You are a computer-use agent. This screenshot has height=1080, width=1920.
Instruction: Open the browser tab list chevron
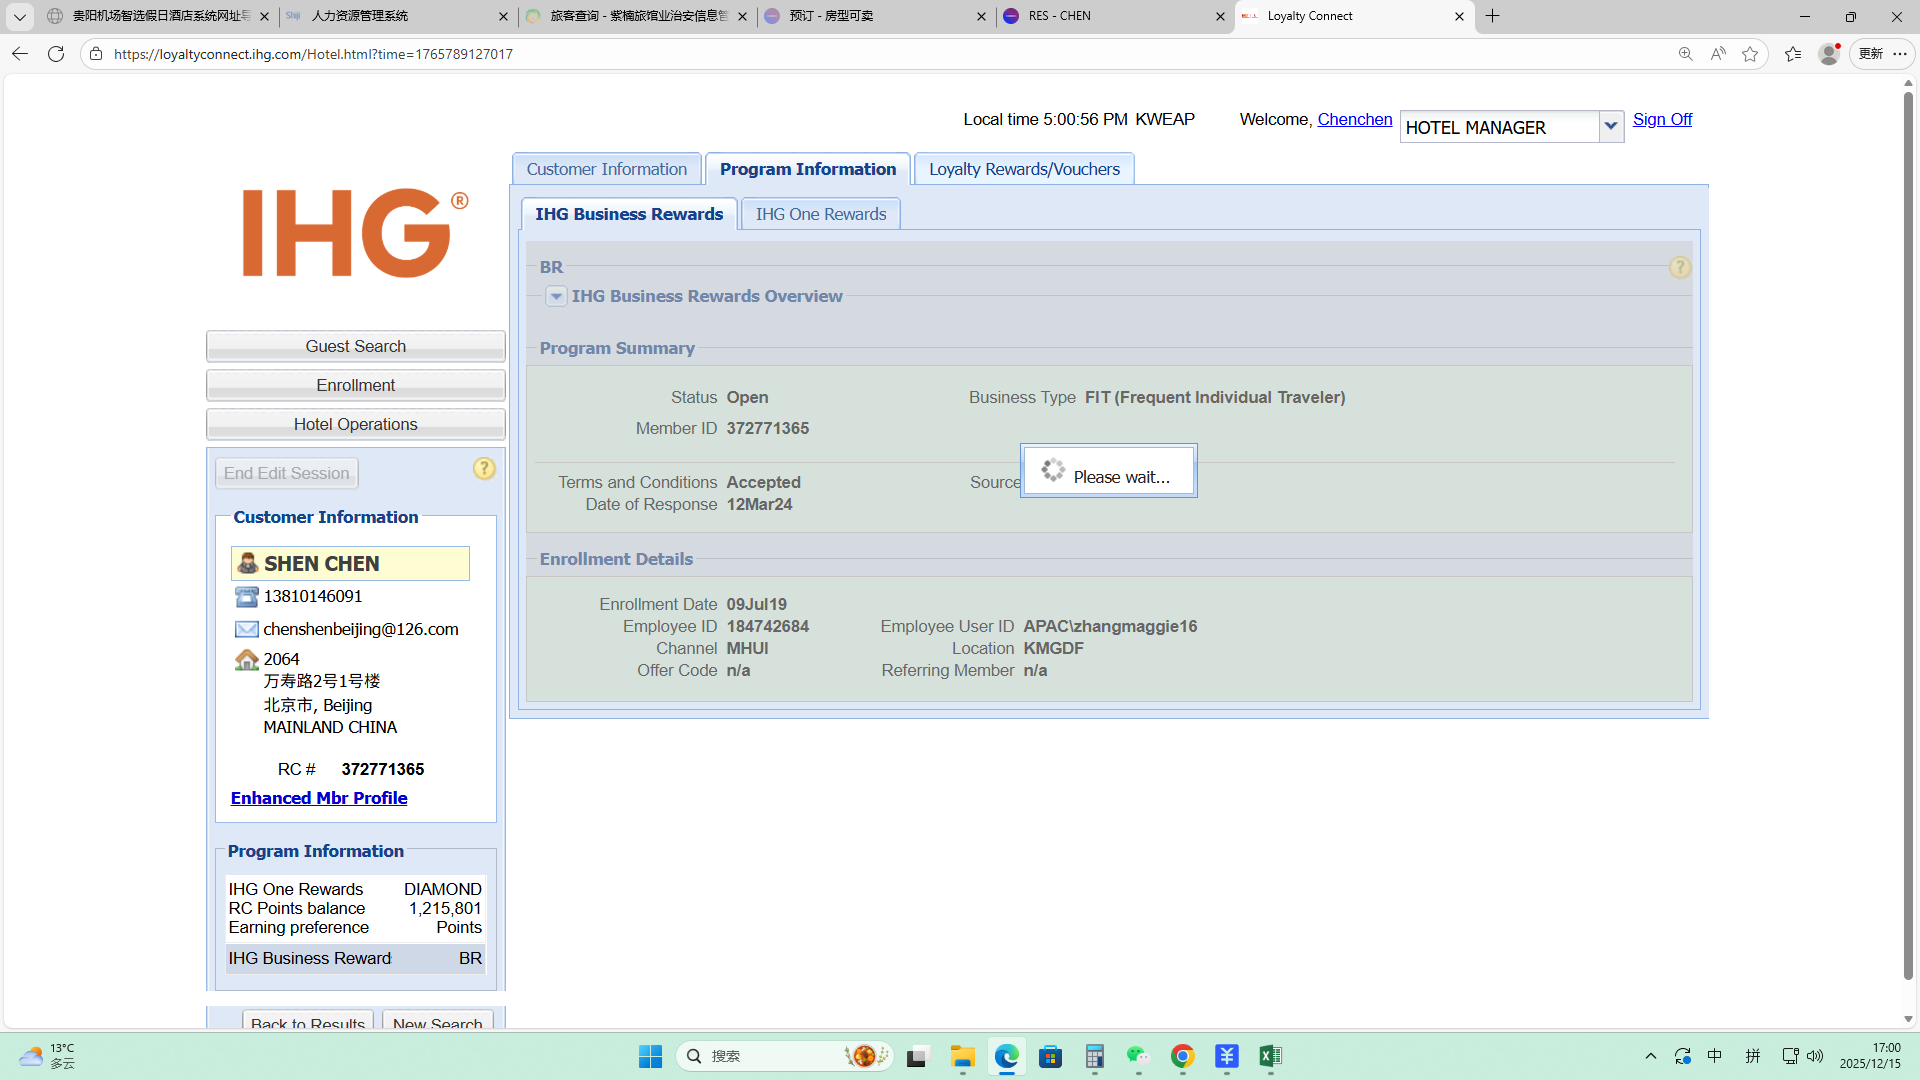click(x=19, y=16)
